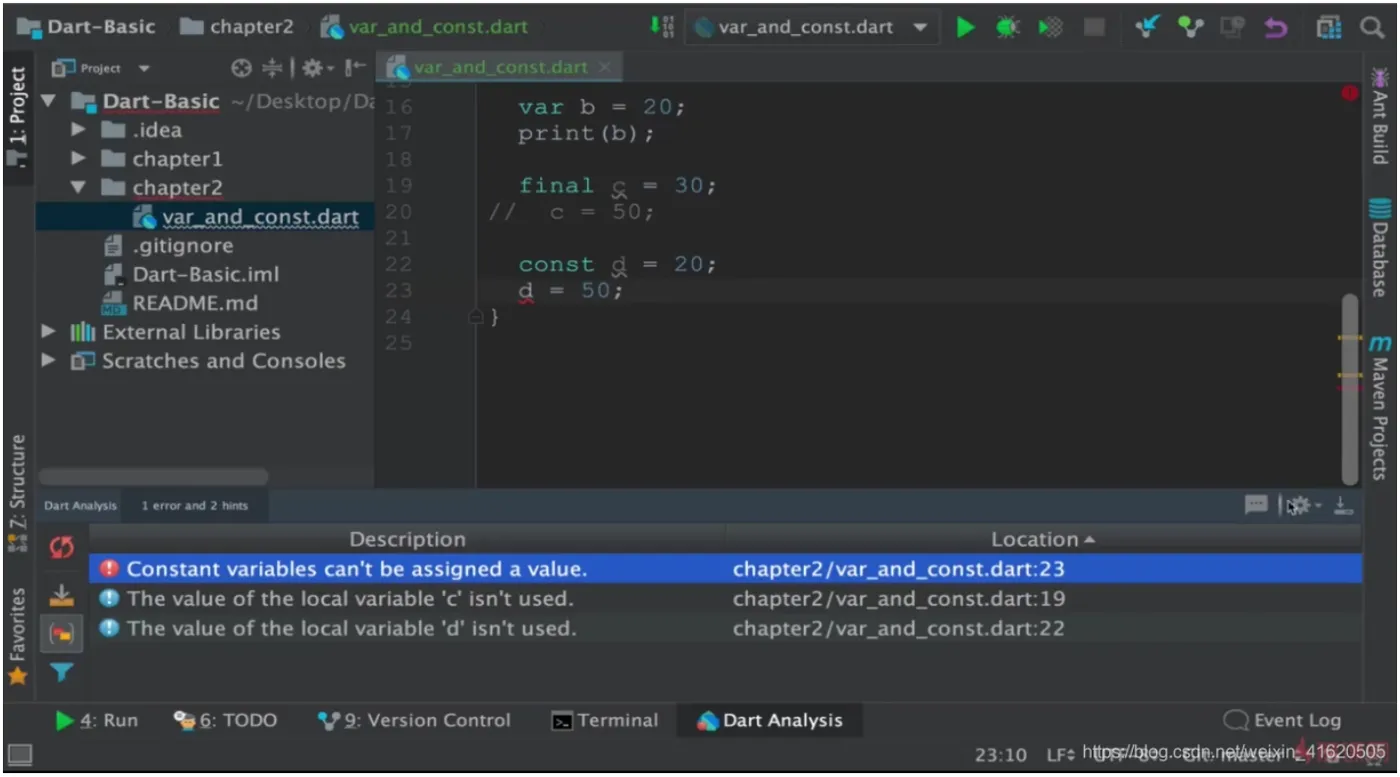Run with coverage icon in toolbar
The height and width of the screenshot is (777, 1400).
coord(1050,28)
